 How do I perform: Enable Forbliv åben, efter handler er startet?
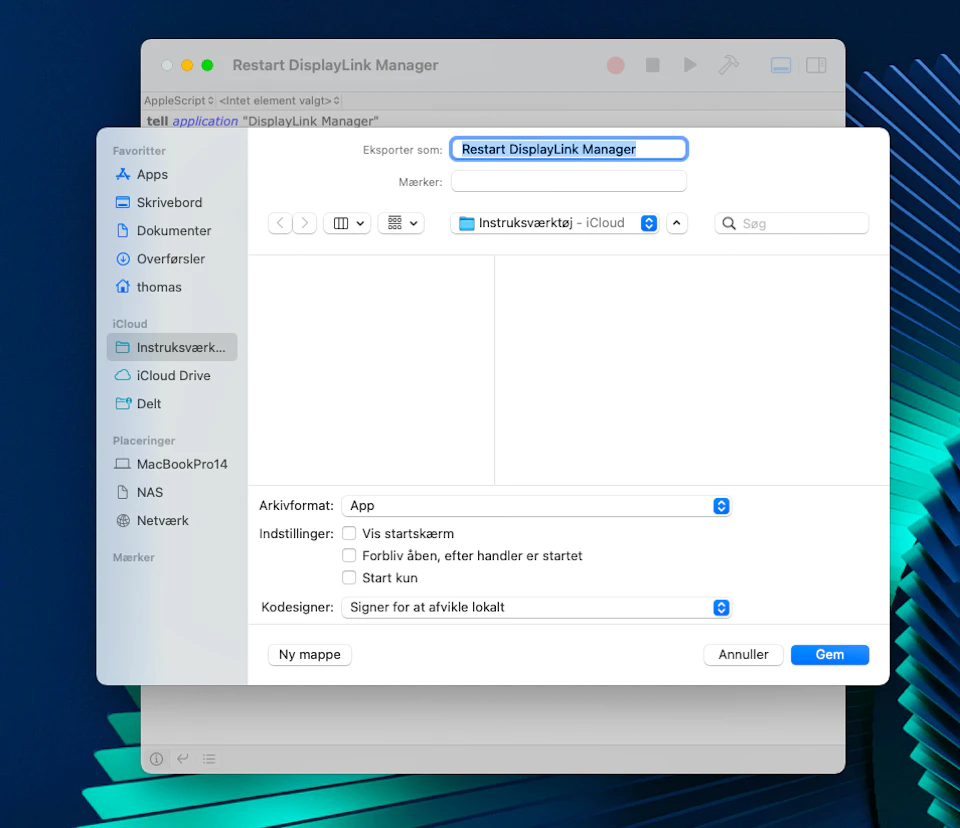(x=349, y=555)
